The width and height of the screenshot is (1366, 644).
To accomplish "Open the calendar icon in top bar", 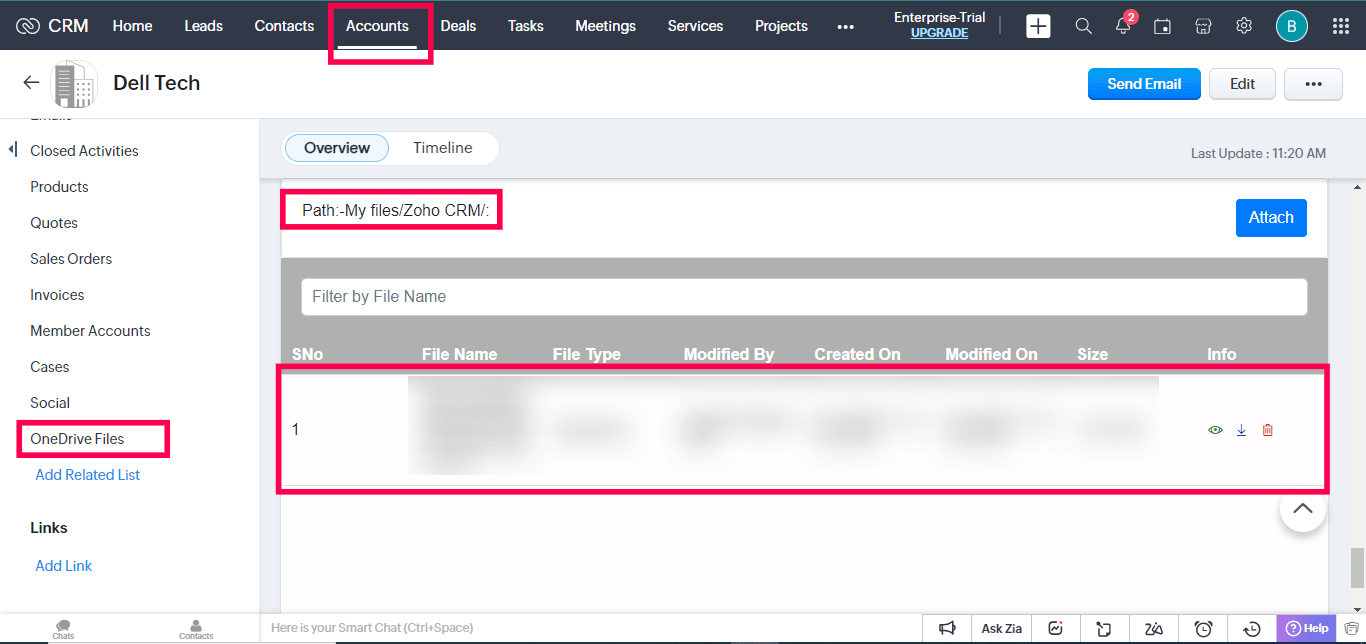I will pyautogui.click(x=1162, y=26).
